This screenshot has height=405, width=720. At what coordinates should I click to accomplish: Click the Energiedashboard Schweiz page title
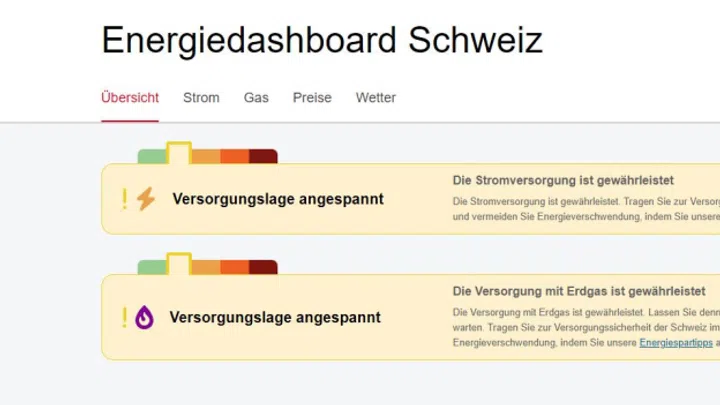[322, 40]
